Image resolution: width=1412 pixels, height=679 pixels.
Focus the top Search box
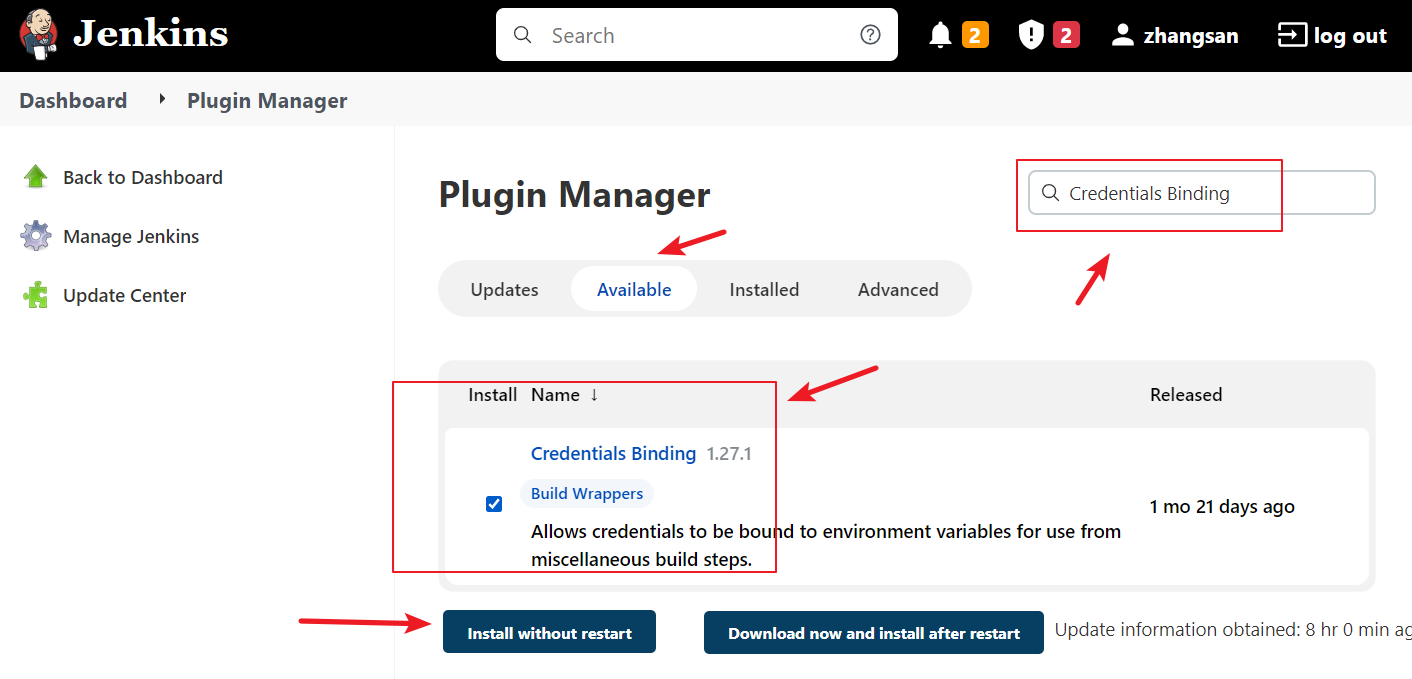click(x=697, y=35)
